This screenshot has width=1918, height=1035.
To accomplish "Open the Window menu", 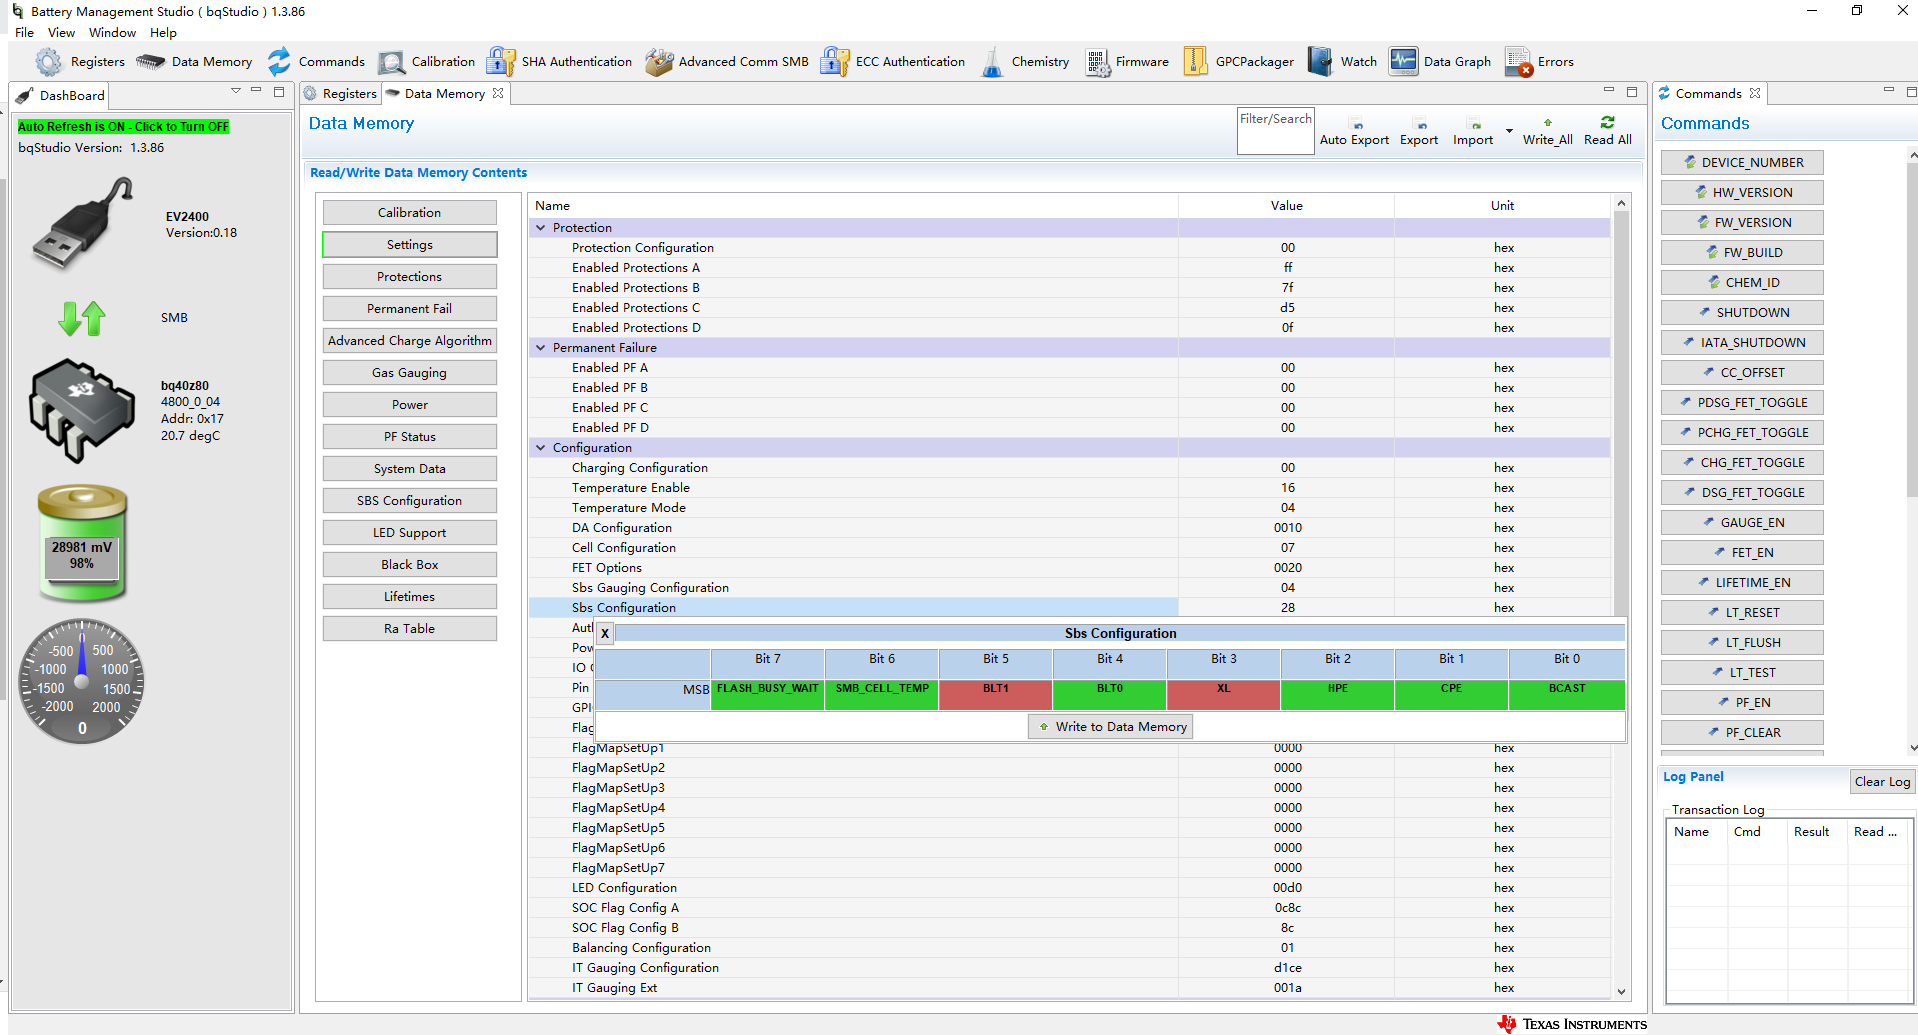I will [112, 33].
